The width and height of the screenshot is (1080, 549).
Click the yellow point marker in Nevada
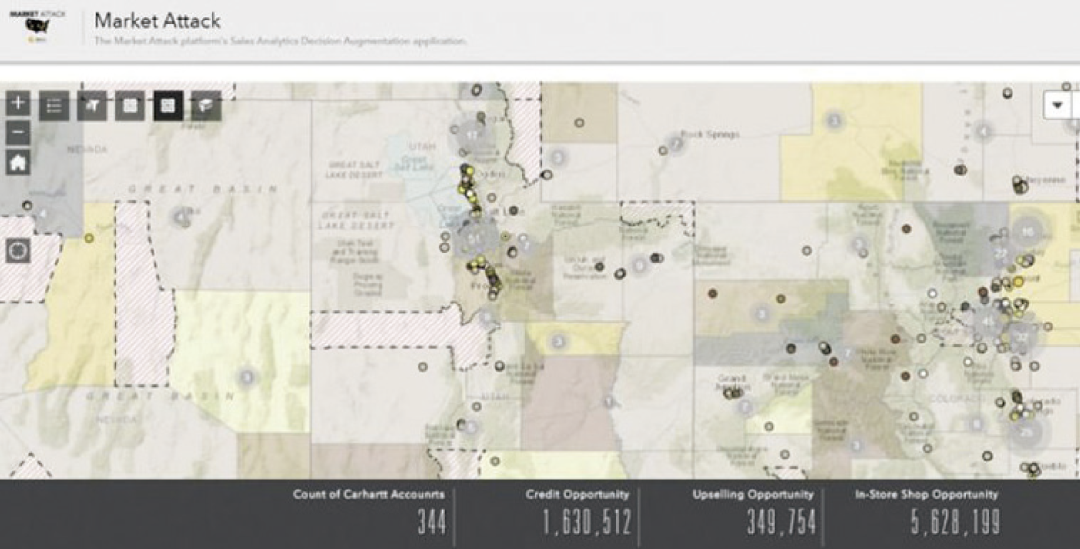pos(89,238)
